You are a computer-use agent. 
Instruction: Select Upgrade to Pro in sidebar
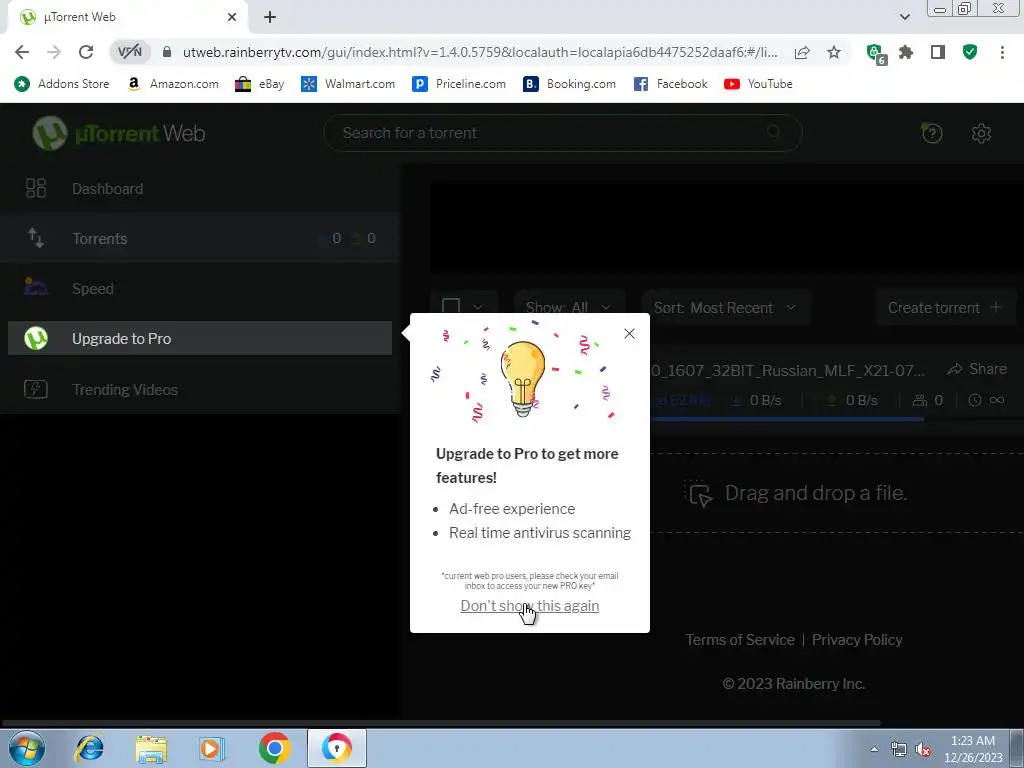click(200, 338)
